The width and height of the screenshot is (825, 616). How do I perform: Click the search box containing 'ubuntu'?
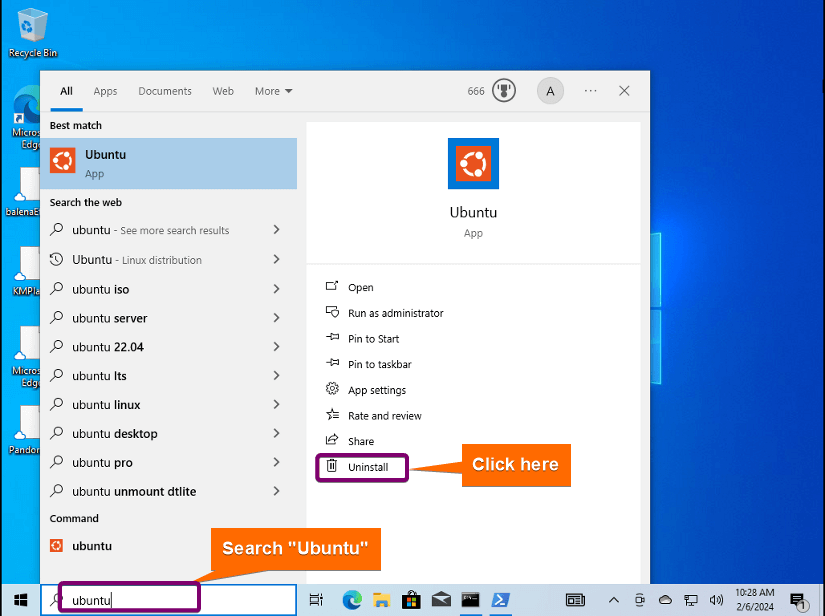click(168, 600)
